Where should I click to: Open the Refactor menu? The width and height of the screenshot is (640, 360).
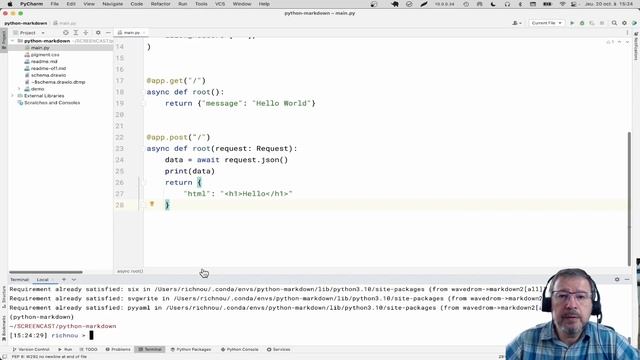click(160, 4)
